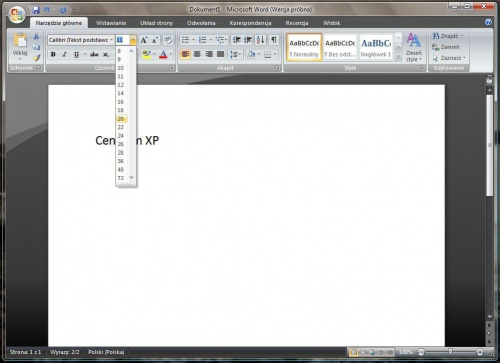
Task: Select font size 20 from list
Action: pyautogui.click(x=121, y=119)
